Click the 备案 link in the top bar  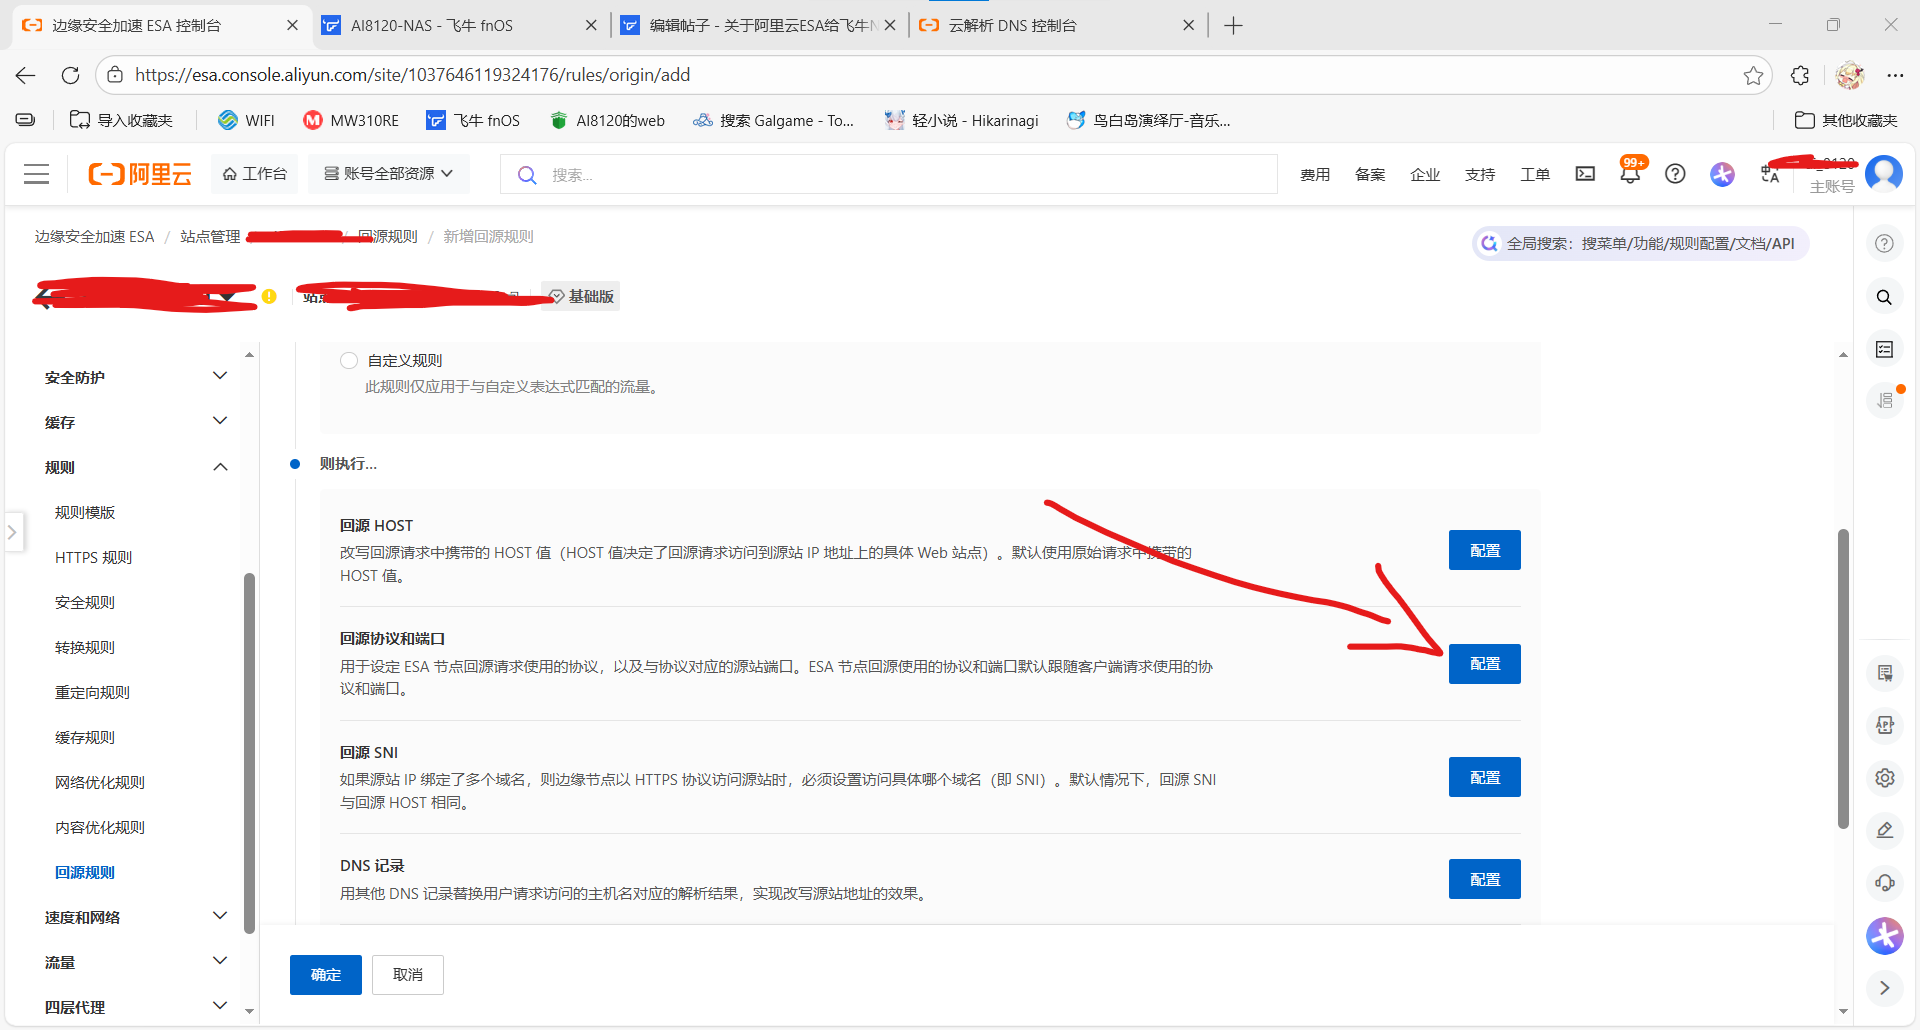click(x=1370, y=174)
